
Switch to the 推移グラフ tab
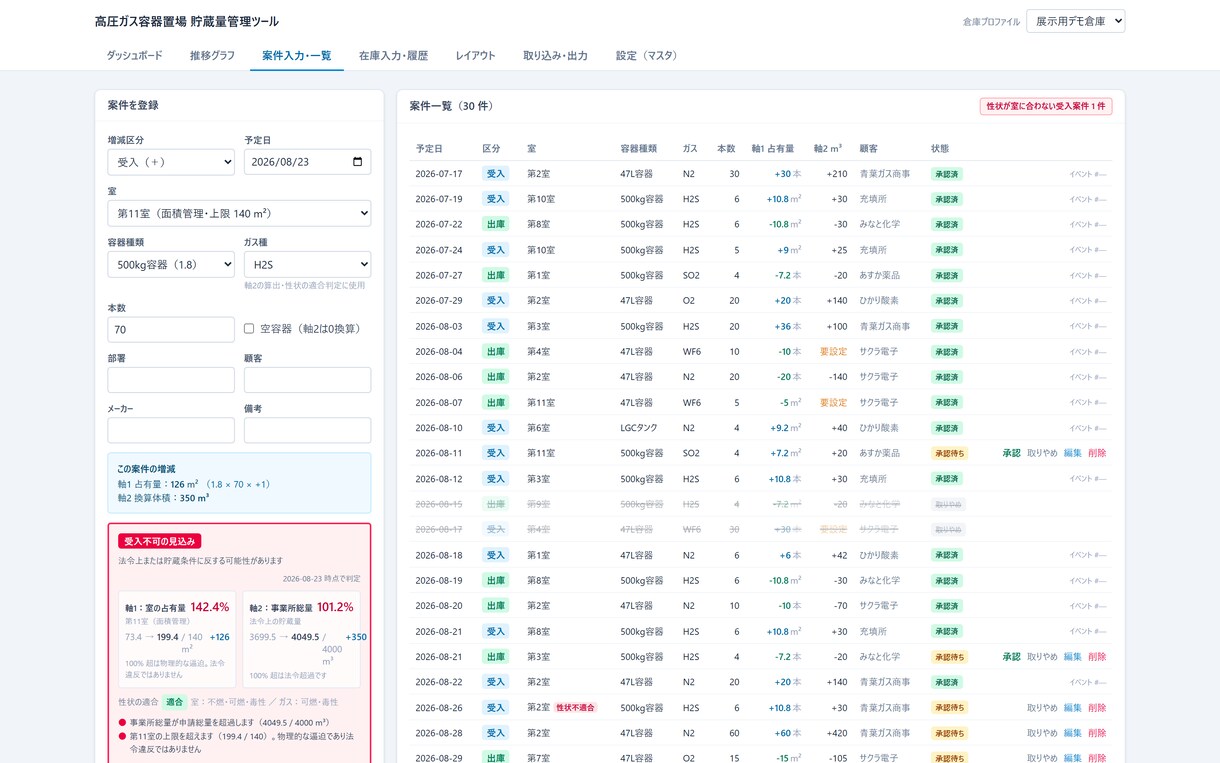coord(212,56)
